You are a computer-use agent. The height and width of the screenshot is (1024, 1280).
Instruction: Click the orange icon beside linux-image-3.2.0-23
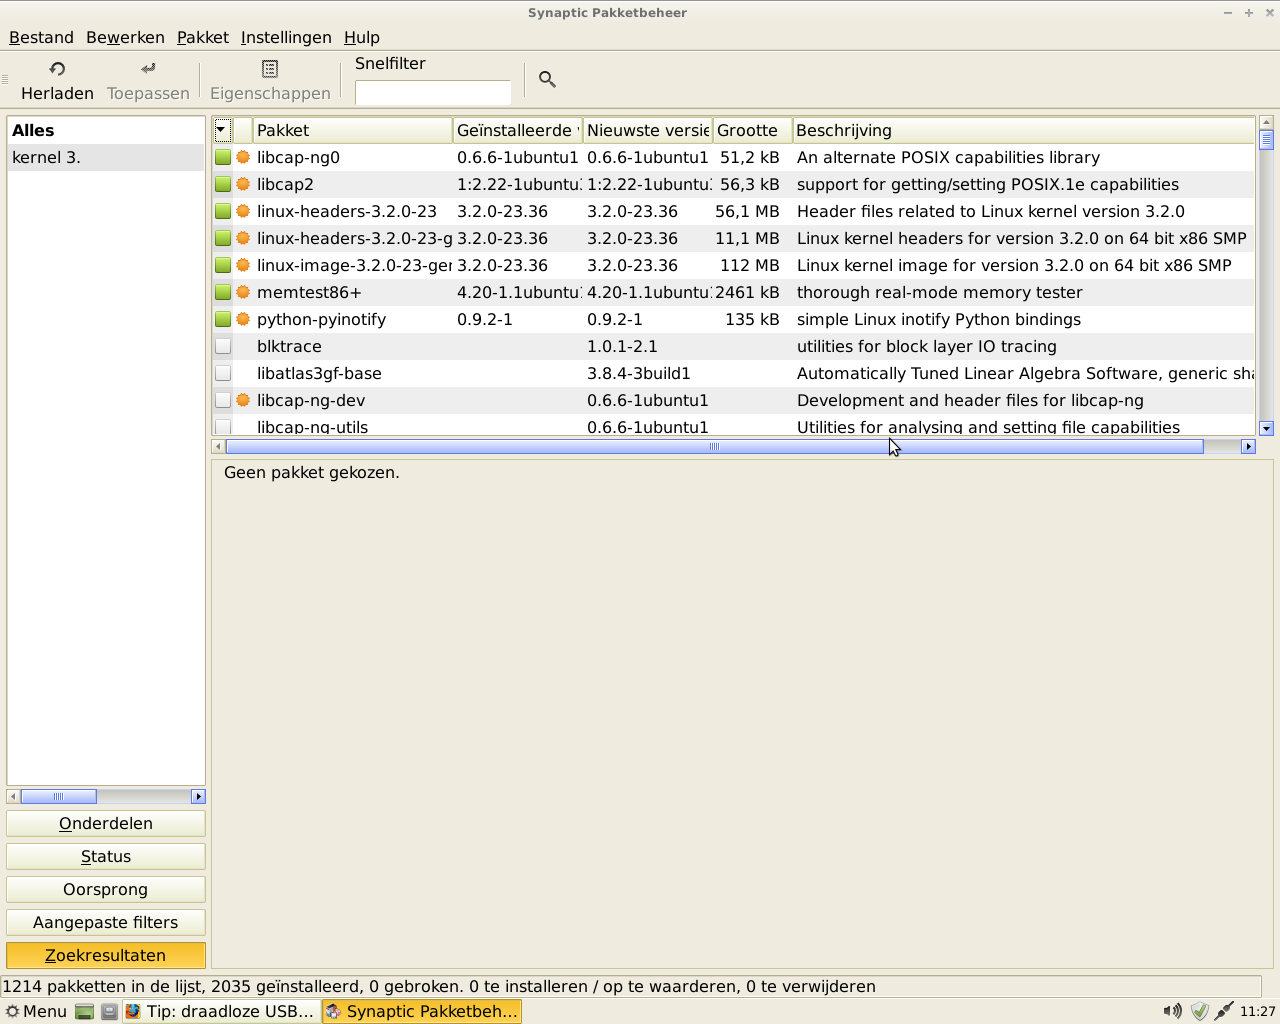coord(243,265)
